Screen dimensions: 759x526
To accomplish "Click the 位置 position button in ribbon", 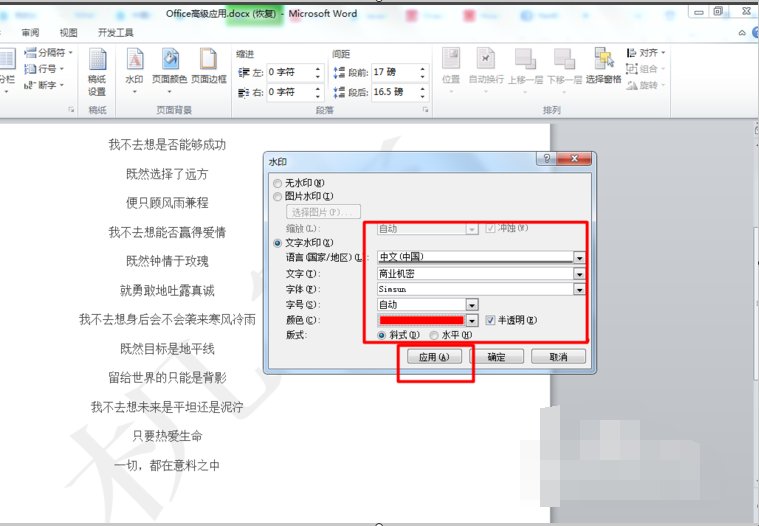I will coord(451,70).
